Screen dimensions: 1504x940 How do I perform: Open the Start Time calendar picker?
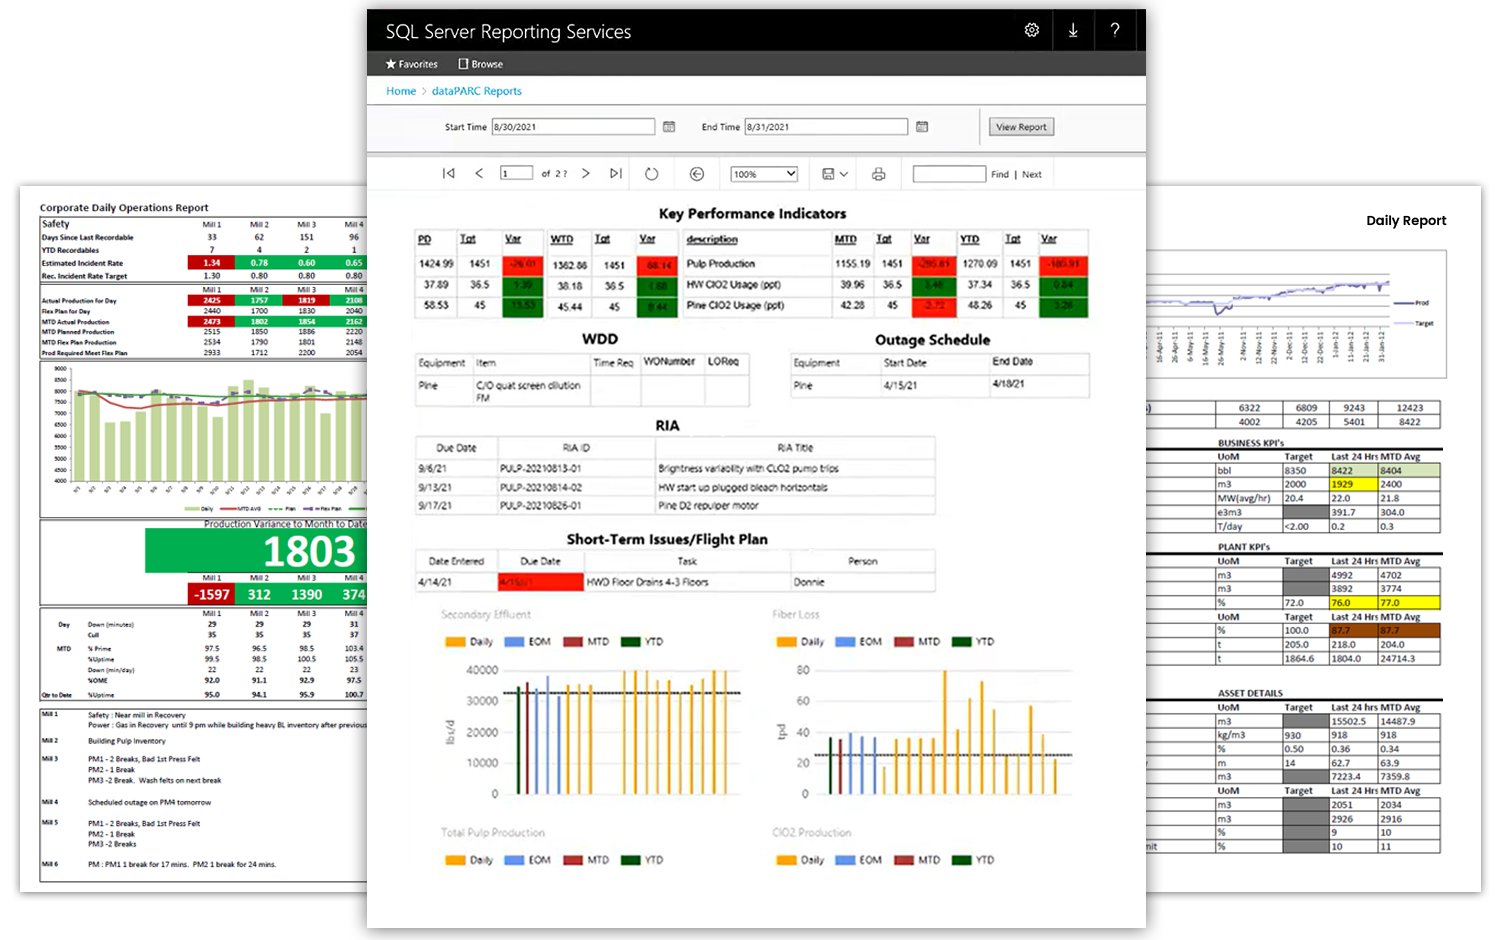tap(669, 127)
